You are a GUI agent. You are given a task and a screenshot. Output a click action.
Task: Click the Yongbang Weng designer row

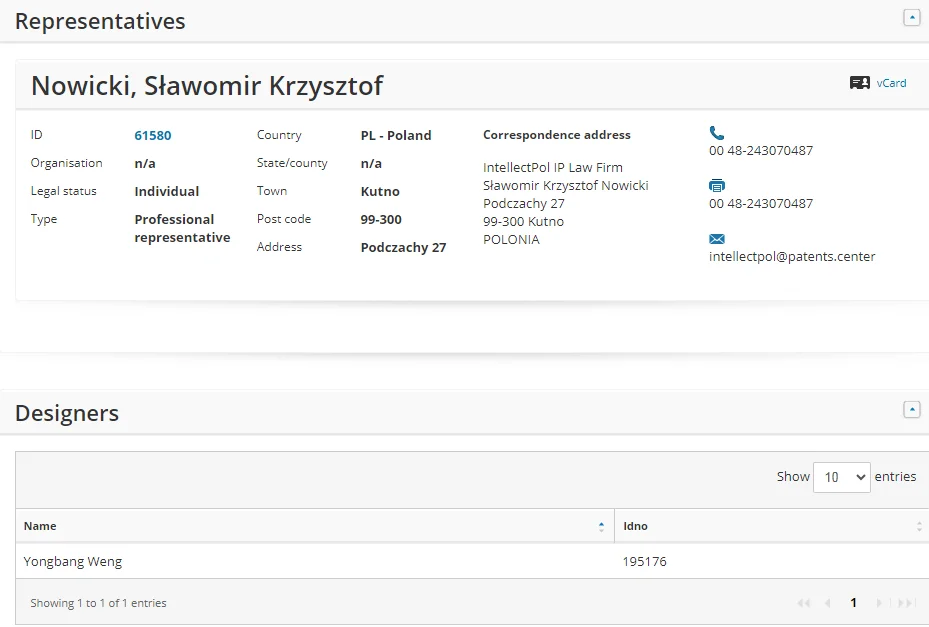73,561
